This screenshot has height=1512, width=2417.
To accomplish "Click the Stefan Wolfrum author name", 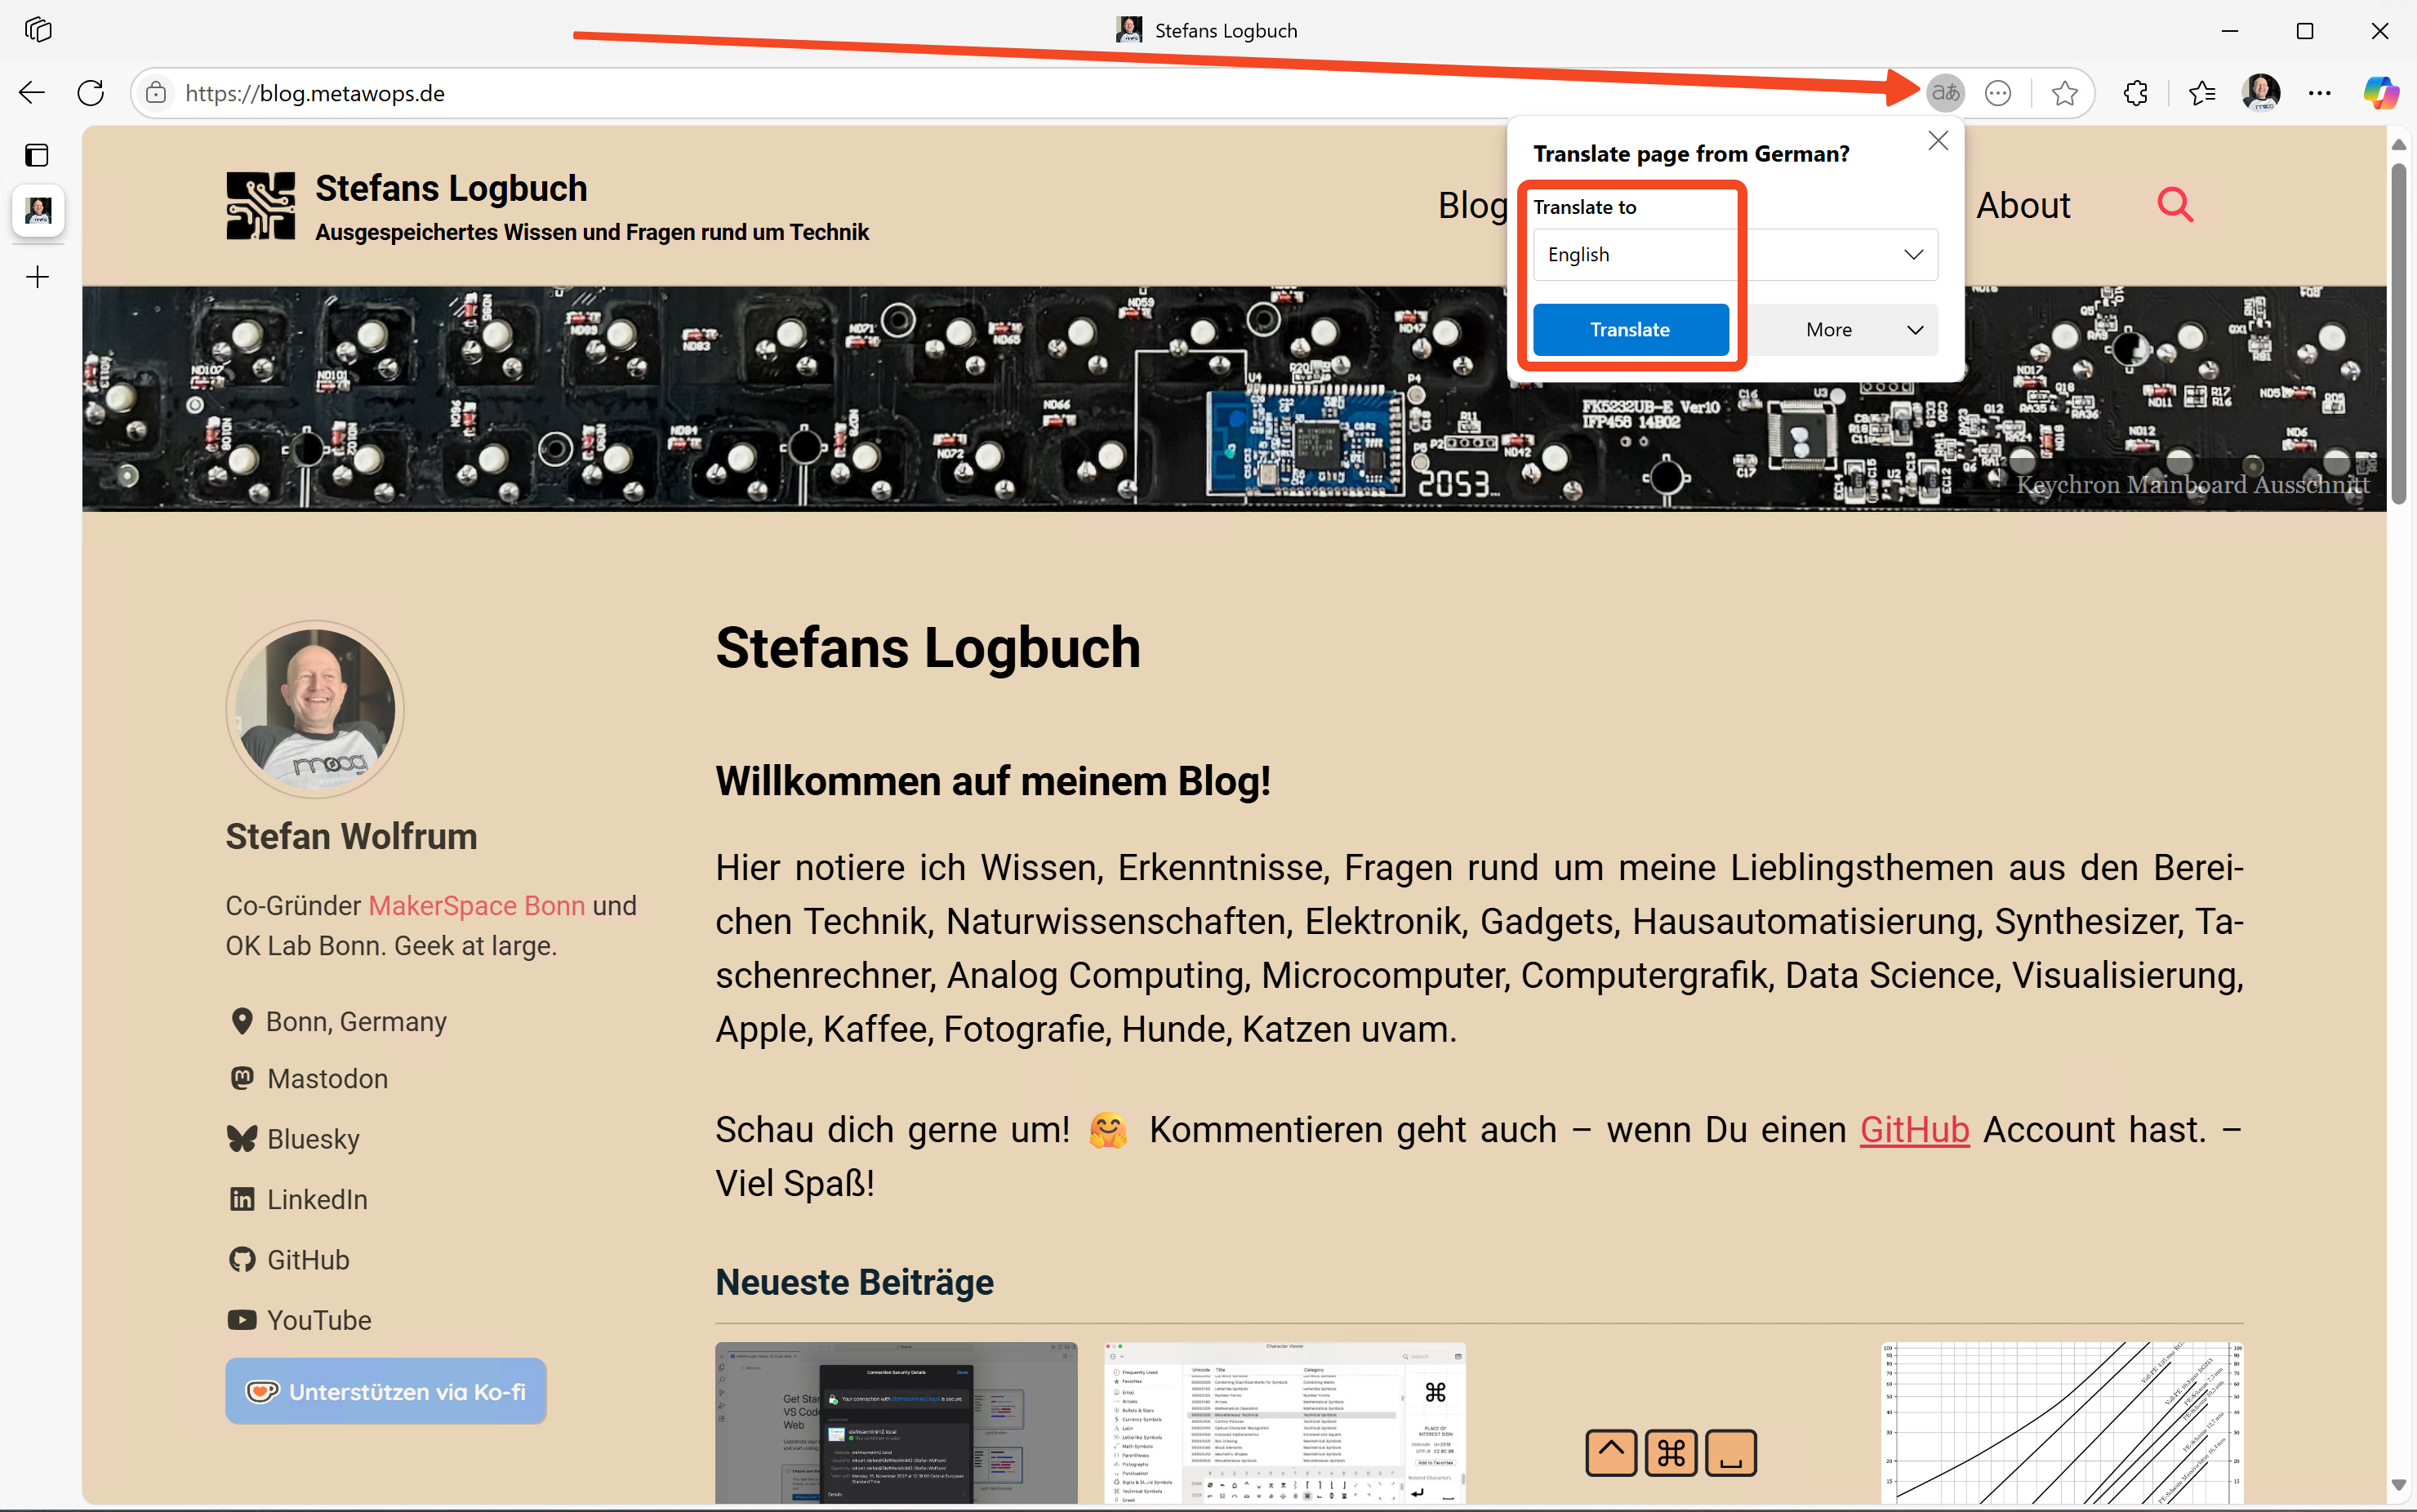I will [x=351, y=836].
